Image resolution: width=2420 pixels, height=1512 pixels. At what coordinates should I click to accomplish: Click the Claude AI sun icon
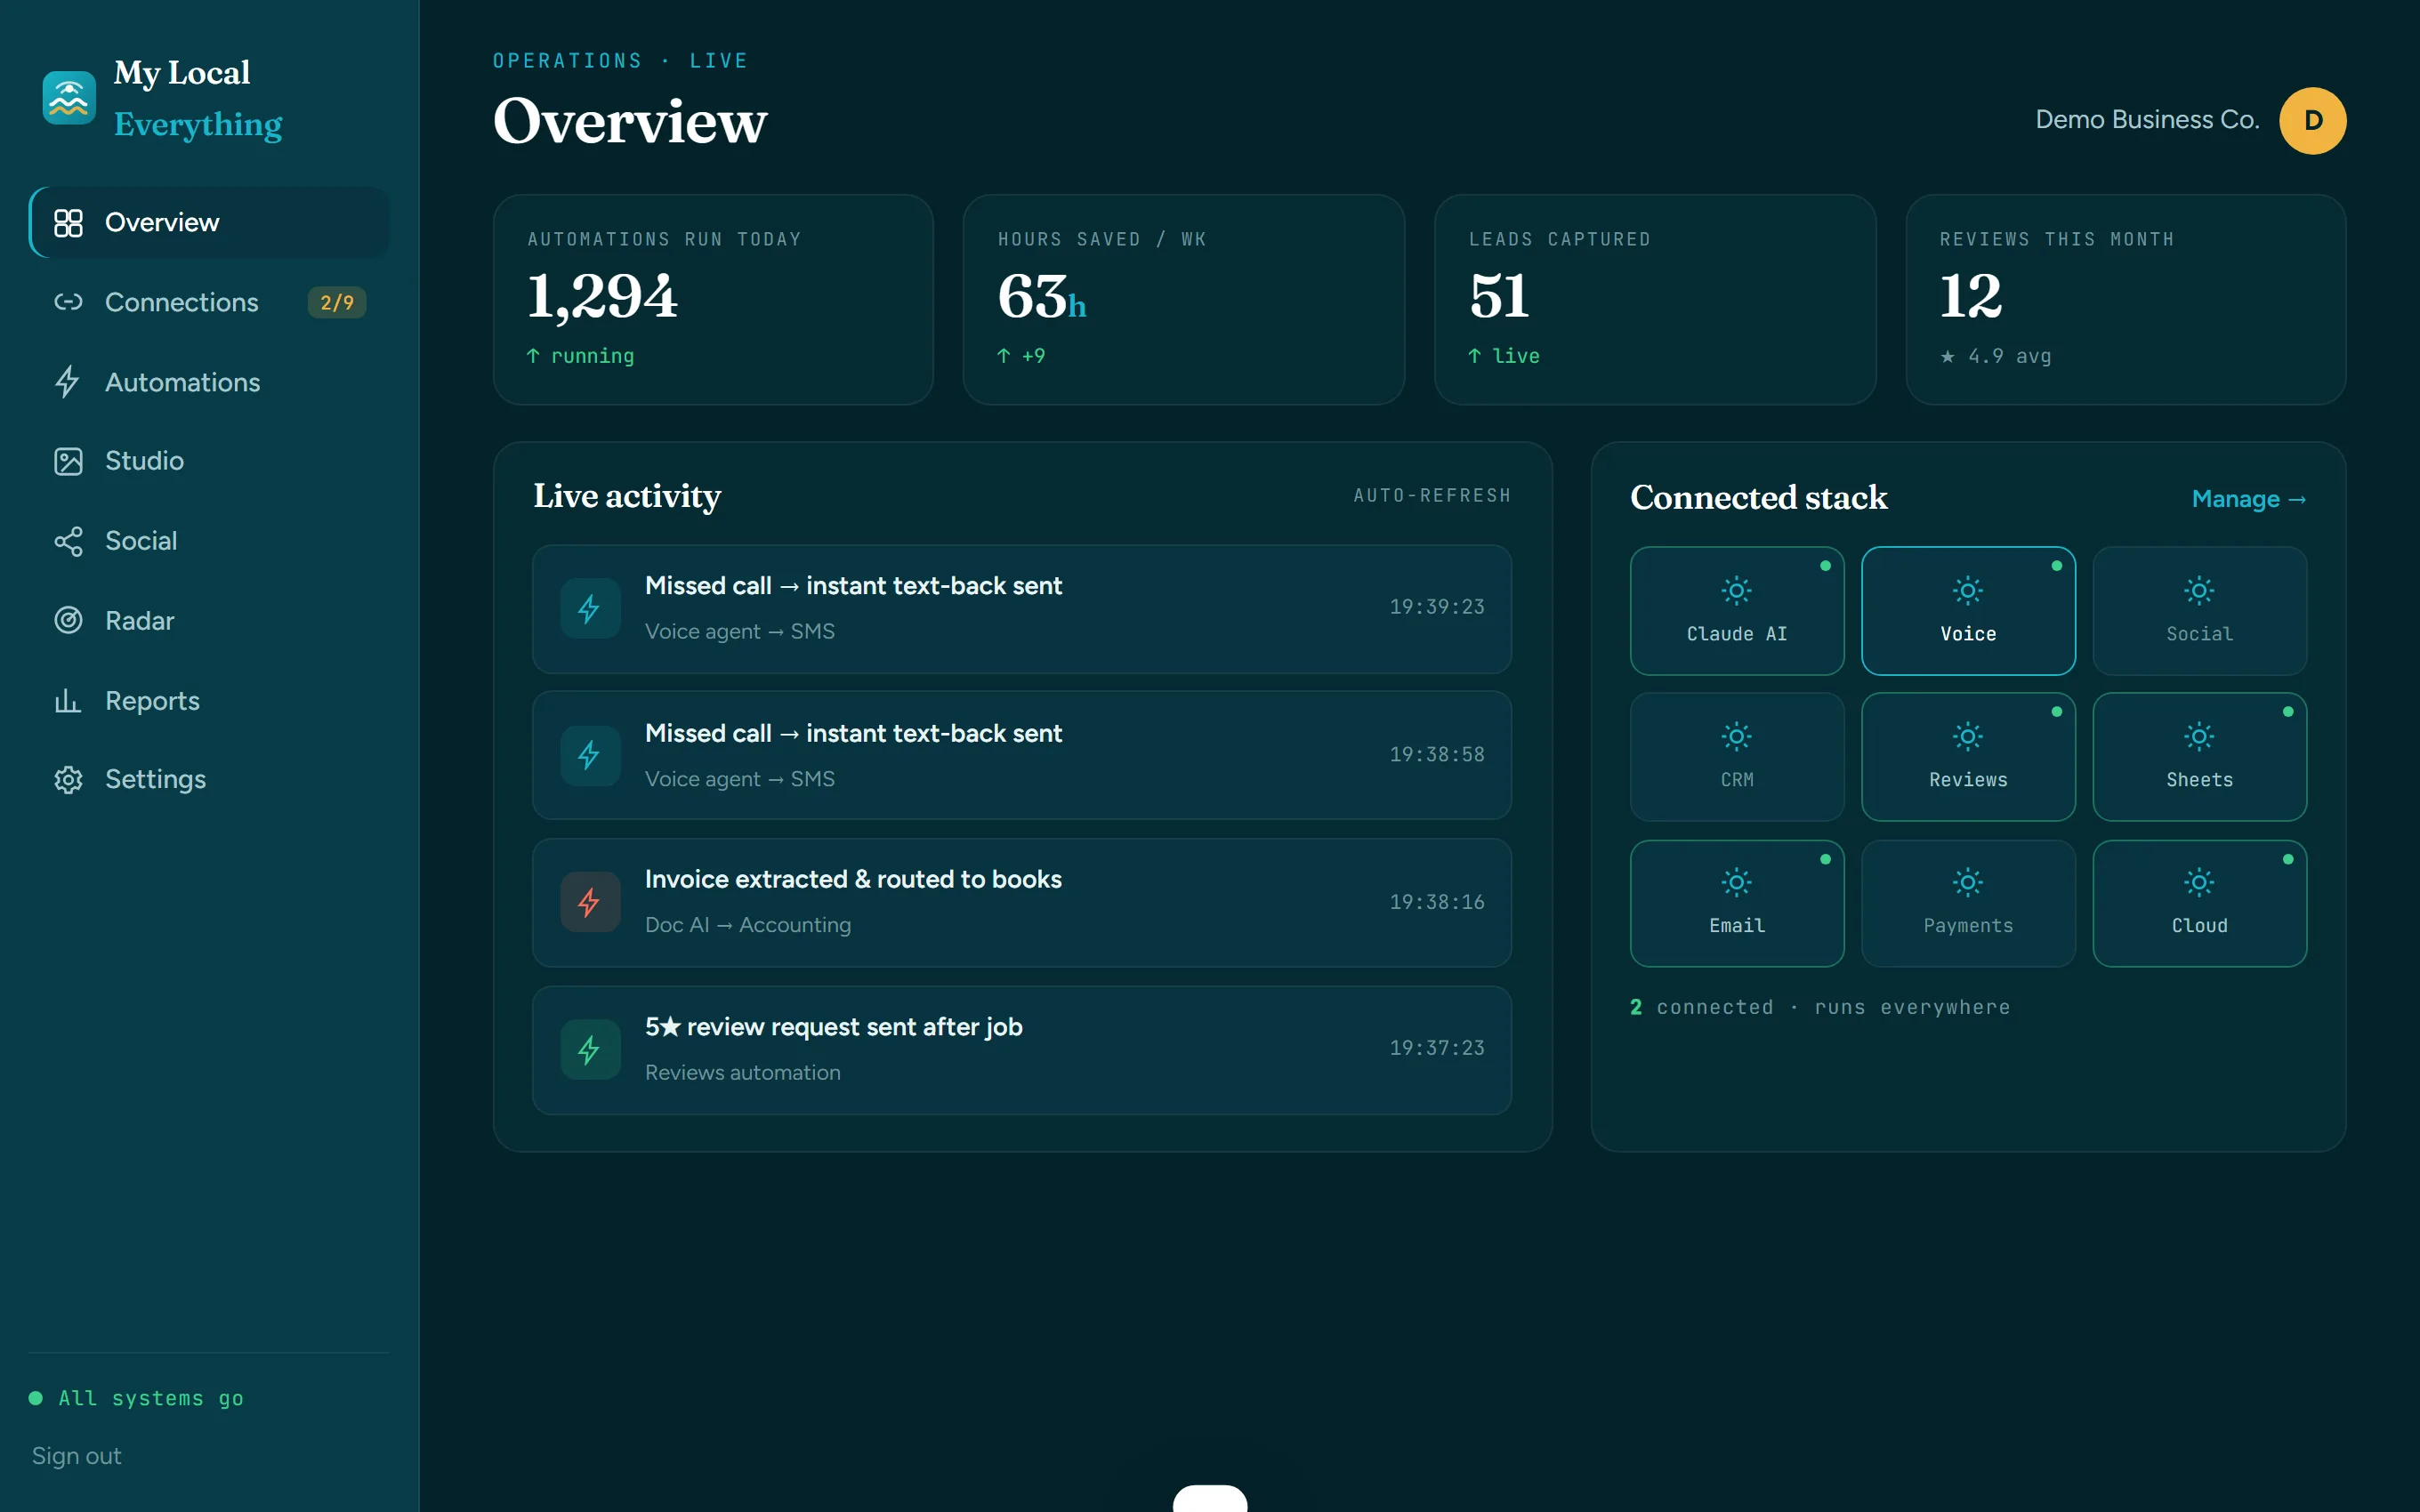click(x=1737, y=591)
